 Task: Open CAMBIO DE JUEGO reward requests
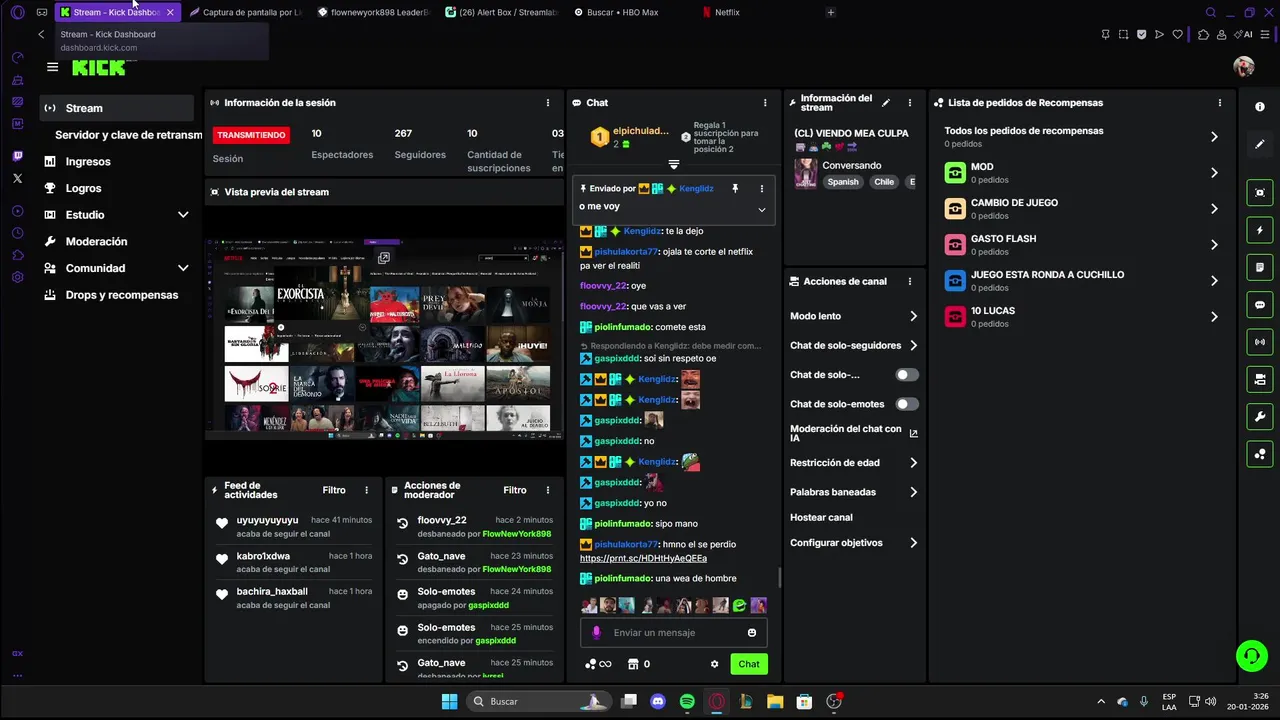pos(1214,209)
